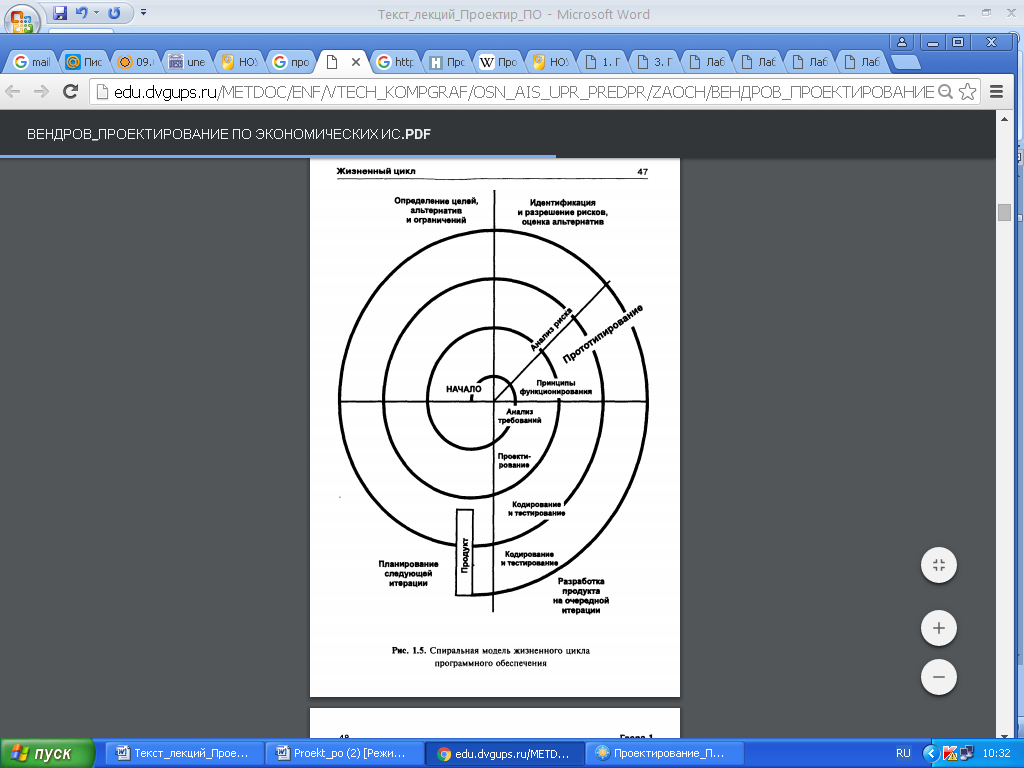Switch to the Wikipedia browser tab

498,62
